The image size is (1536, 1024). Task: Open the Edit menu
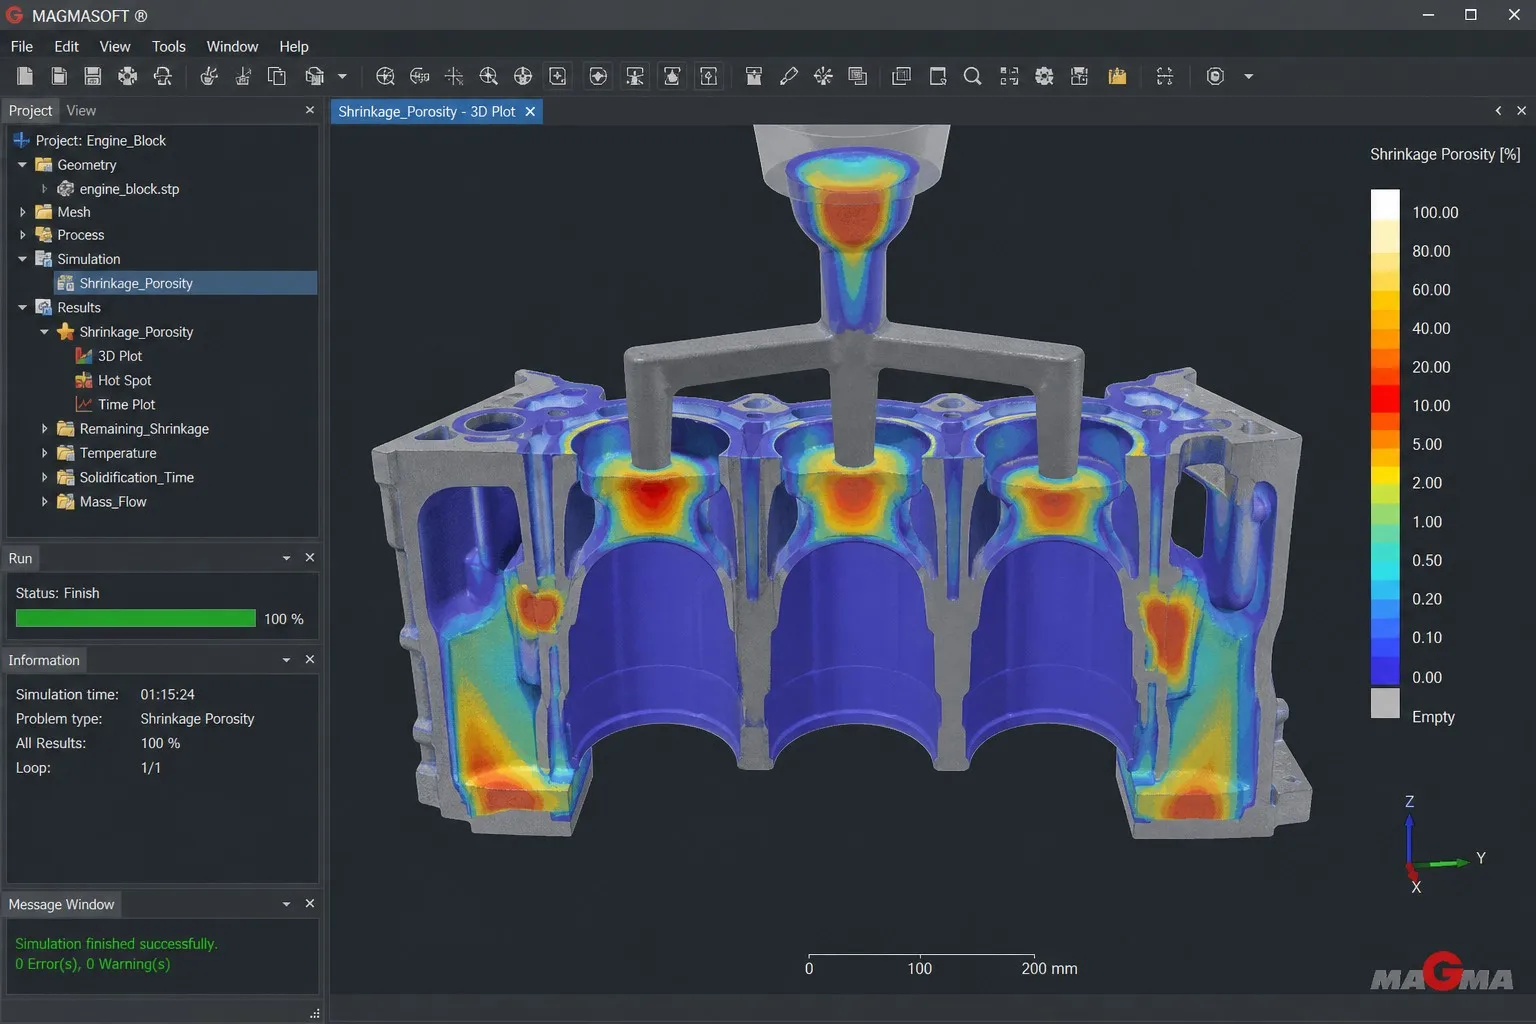[x=66, y=46]
